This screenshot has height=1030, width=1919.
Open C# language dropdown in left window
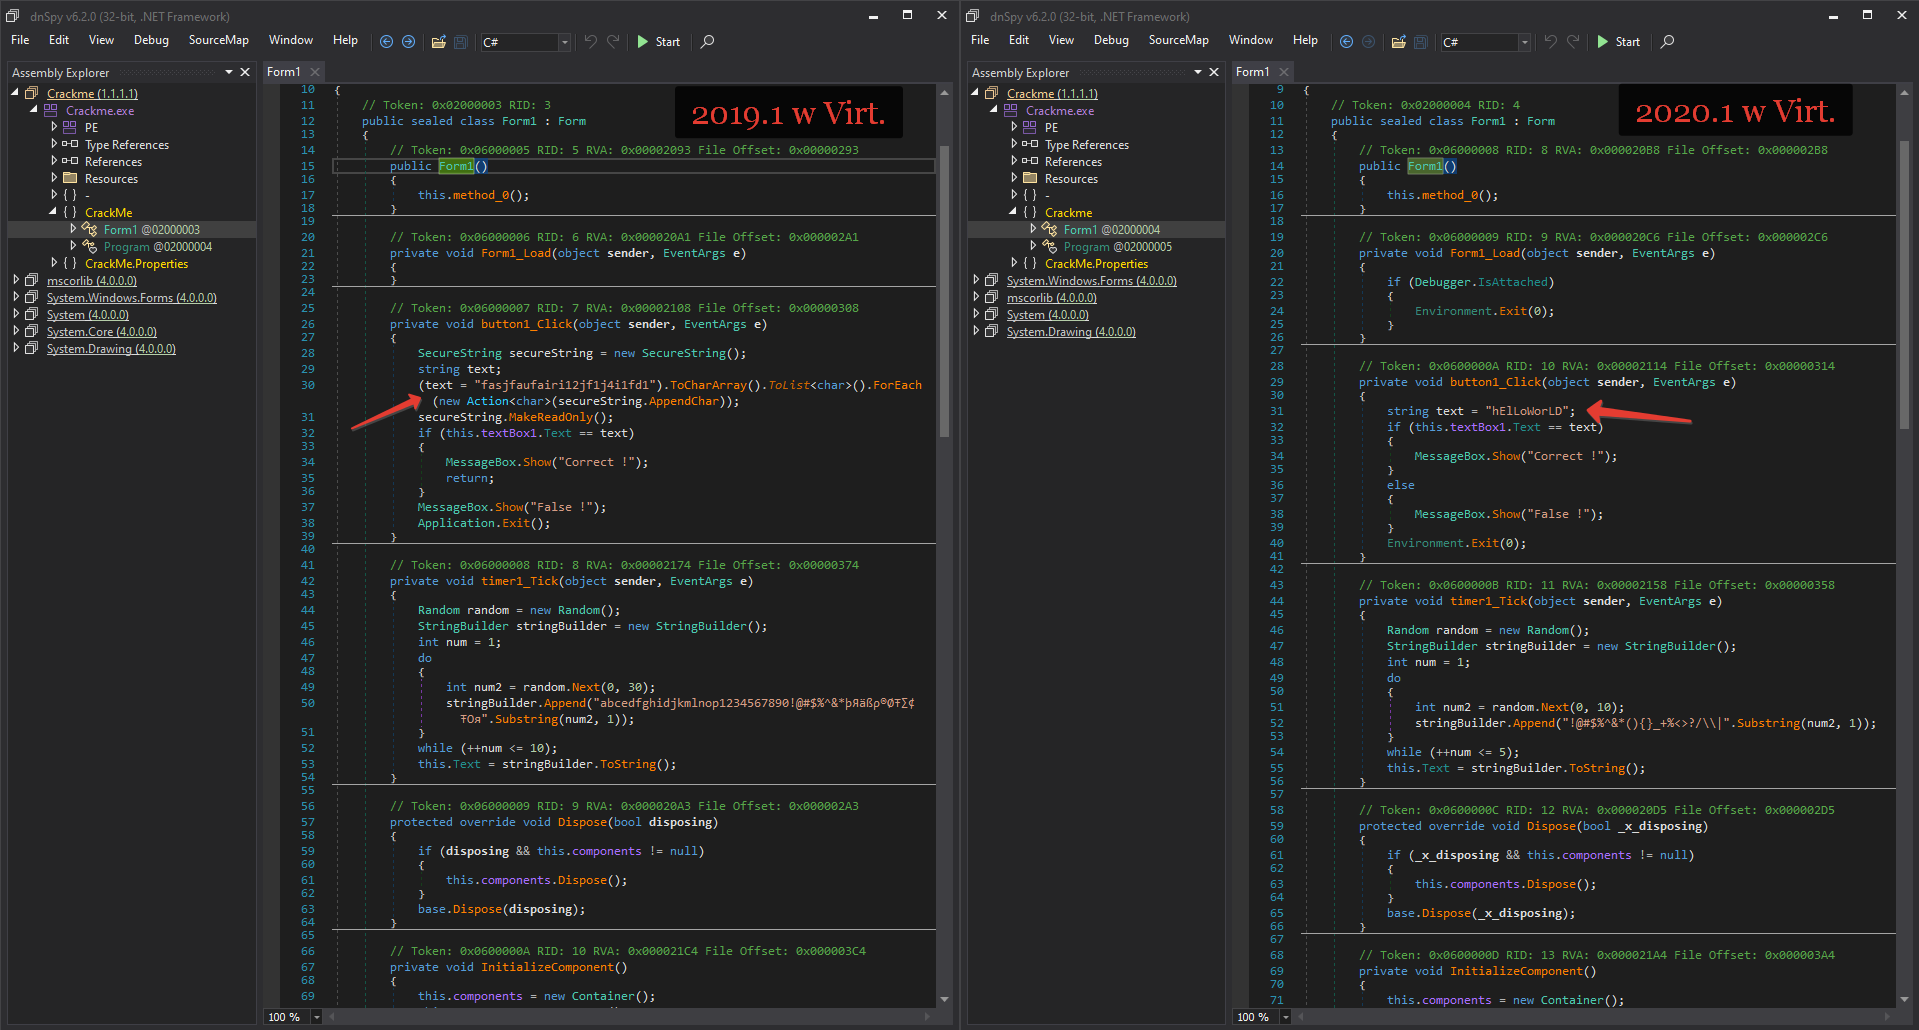(x=564, y=42)
